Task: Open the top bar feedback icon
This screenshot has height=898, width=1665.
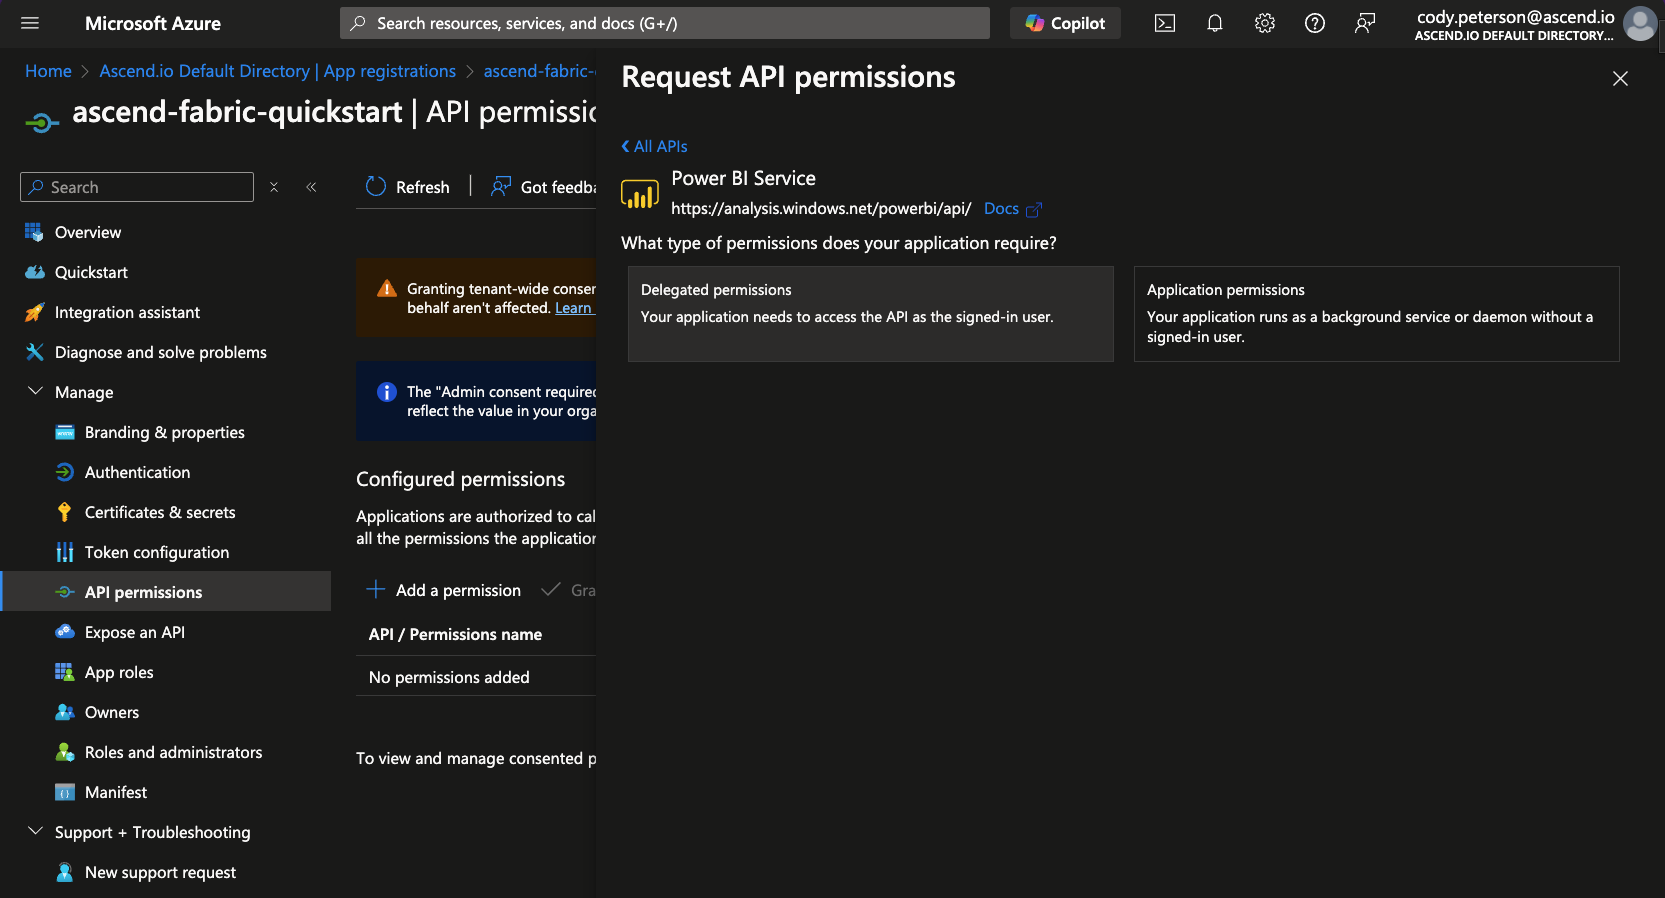Action: pyautogui.click(x=1365, y=23)
